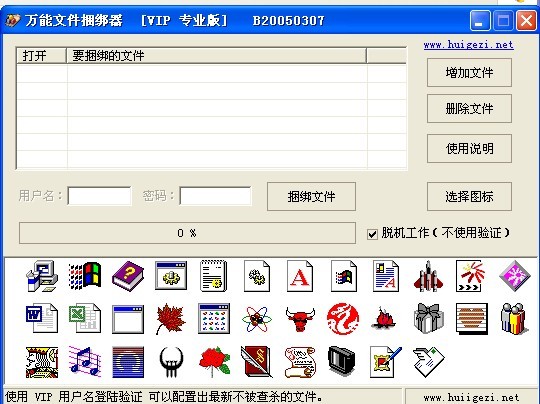Click the 增加文件 button
This screenshot has height=404, width=540.
point(469,73)
